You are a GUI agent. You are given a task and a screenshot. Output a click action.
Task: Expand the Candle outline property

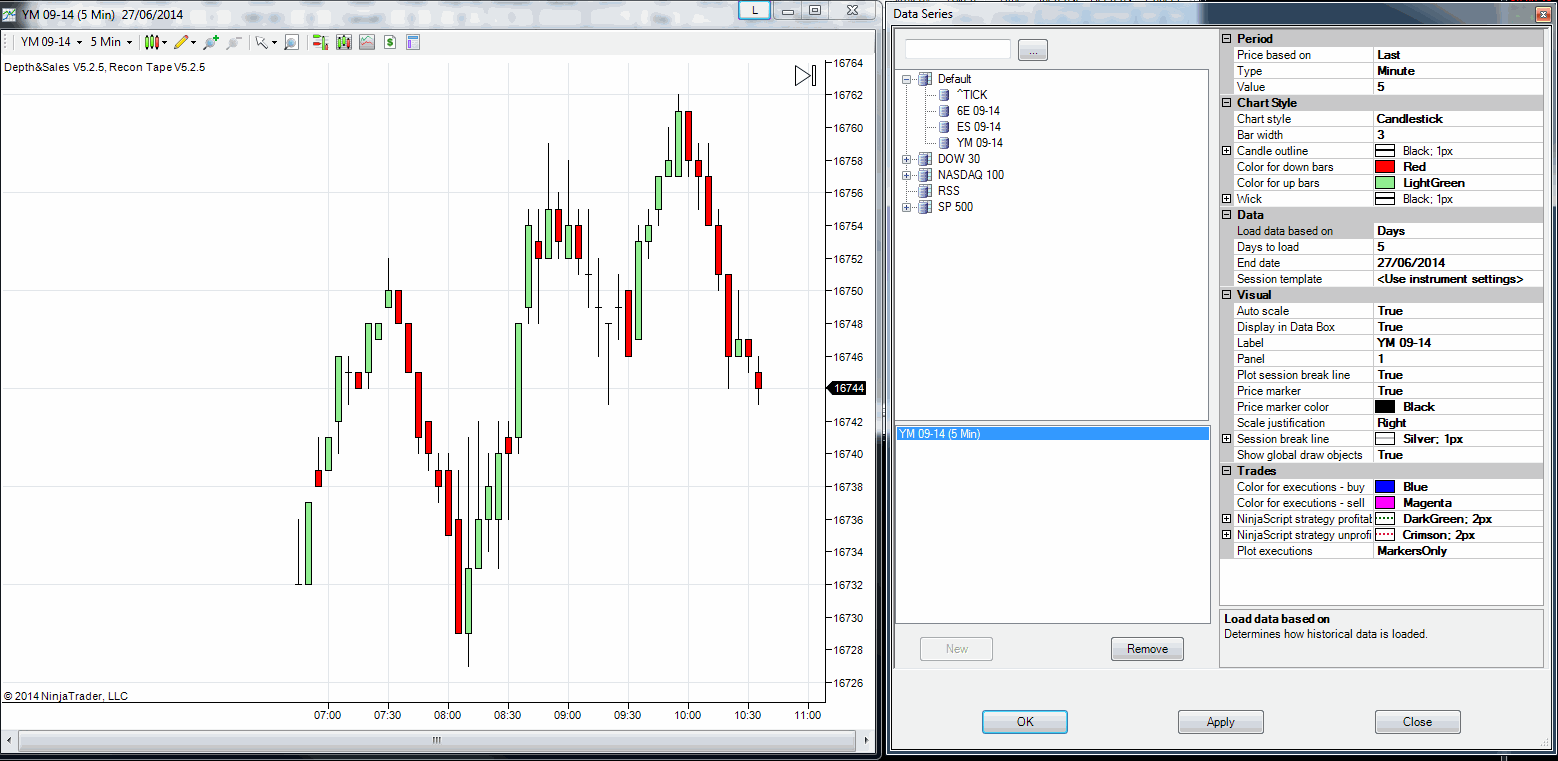coord(1227,151)
